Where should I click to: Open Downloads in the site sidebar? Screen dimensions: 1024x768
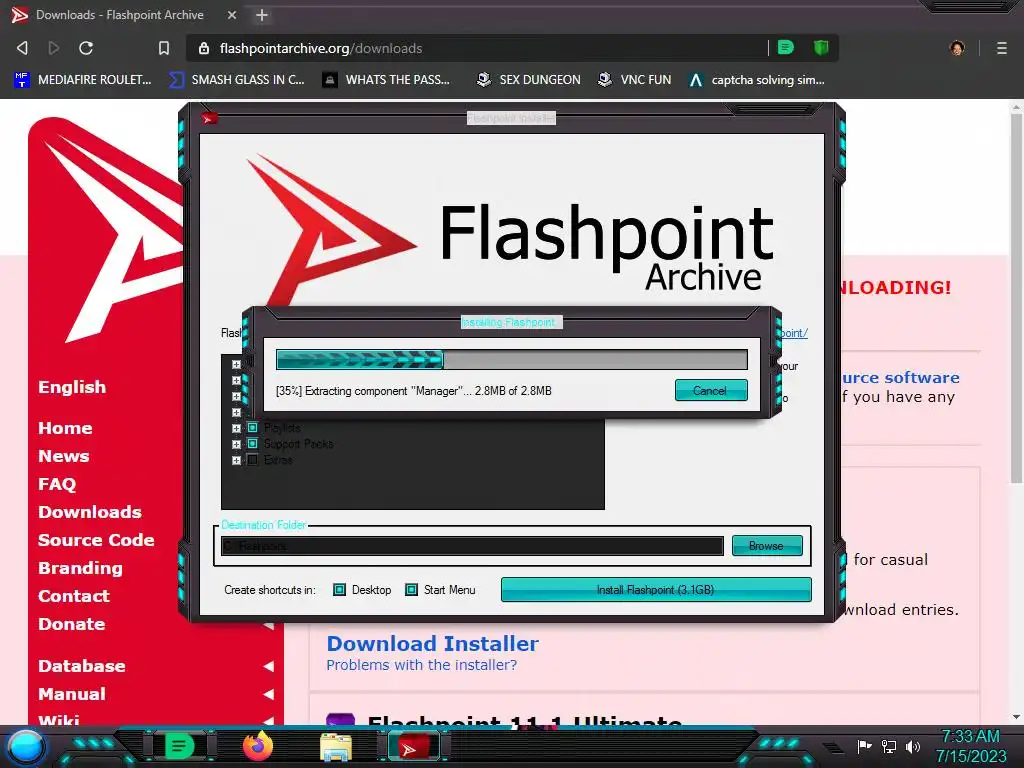click(90, 512)
